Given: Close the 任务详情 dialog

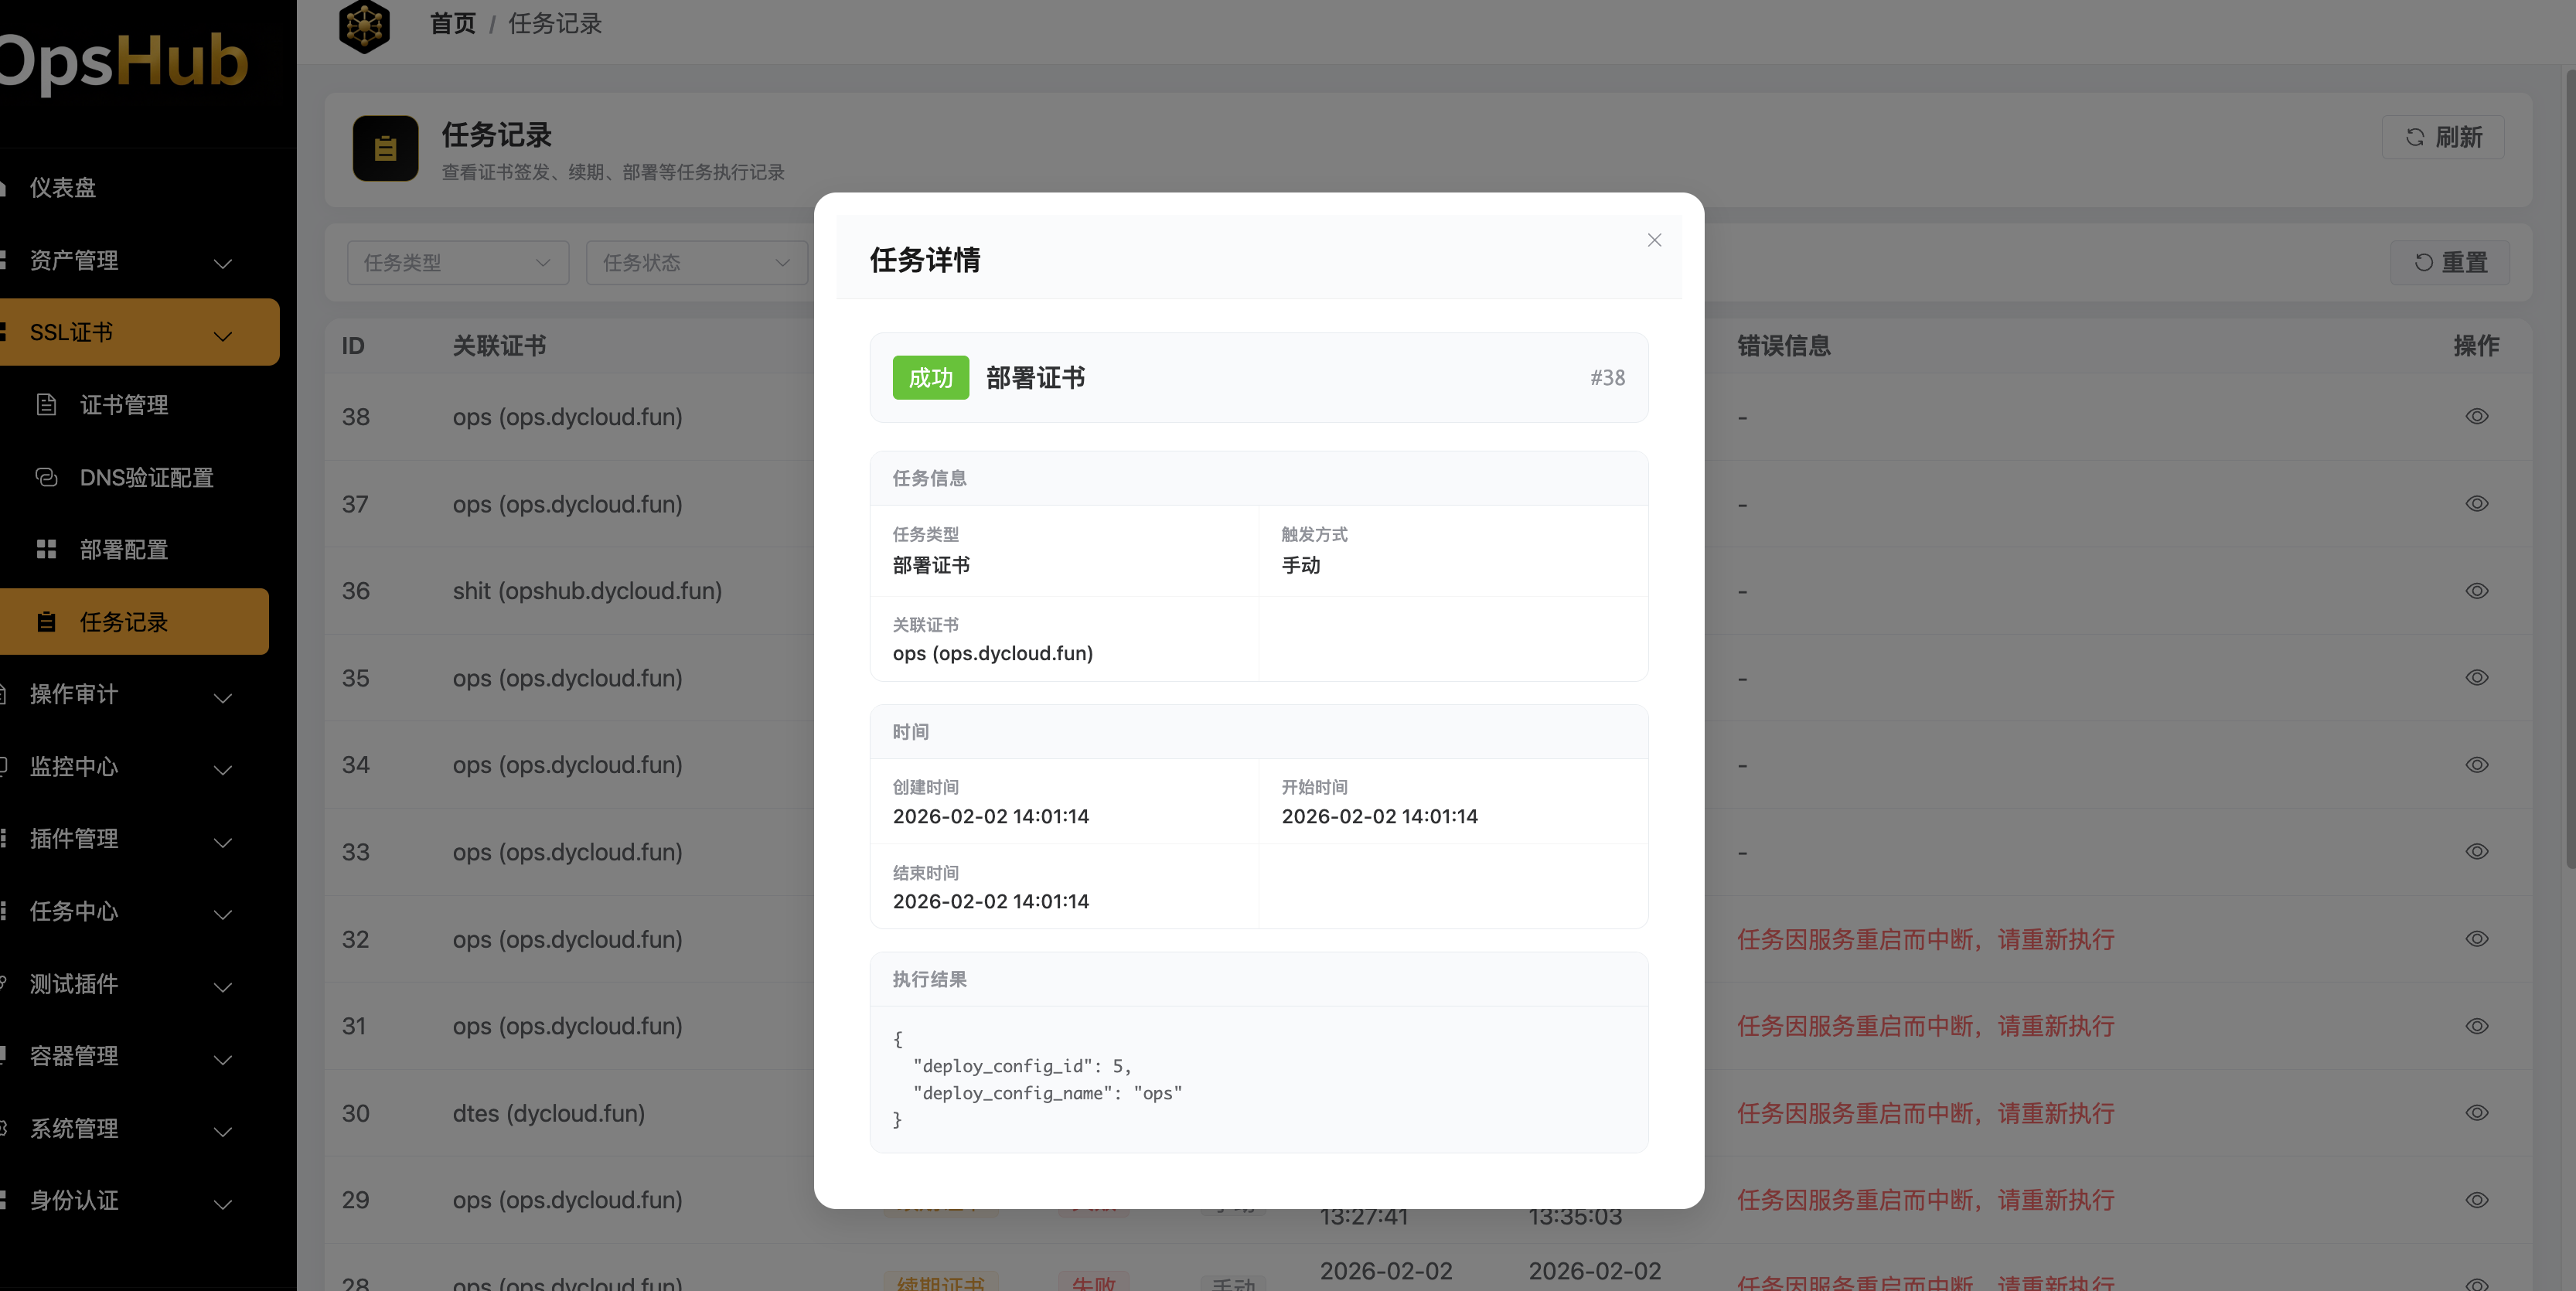Looking at the screenshot, I should click(x=1654, y=240).
